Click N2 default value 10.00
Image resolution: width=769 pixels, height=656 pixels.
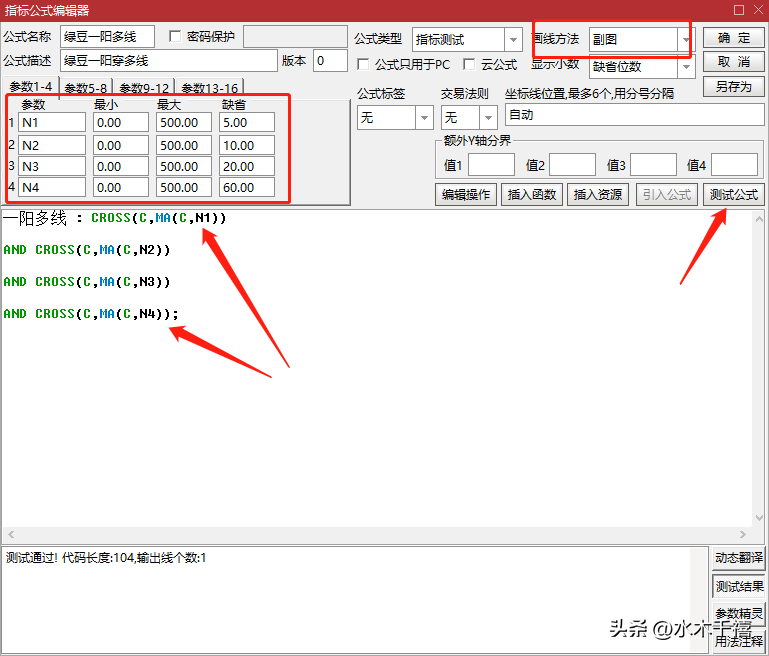247,146
